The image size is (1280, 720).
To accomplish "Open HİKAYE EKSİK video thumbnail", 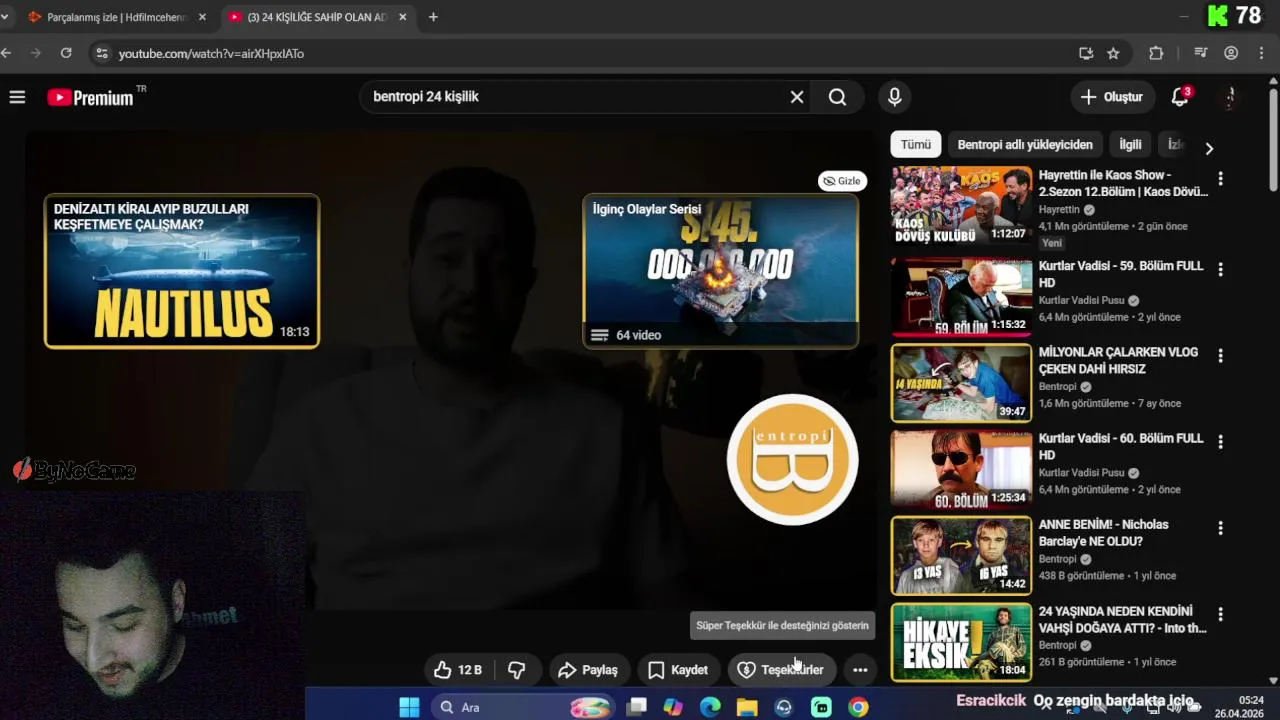I will click(x=961, y=641).
